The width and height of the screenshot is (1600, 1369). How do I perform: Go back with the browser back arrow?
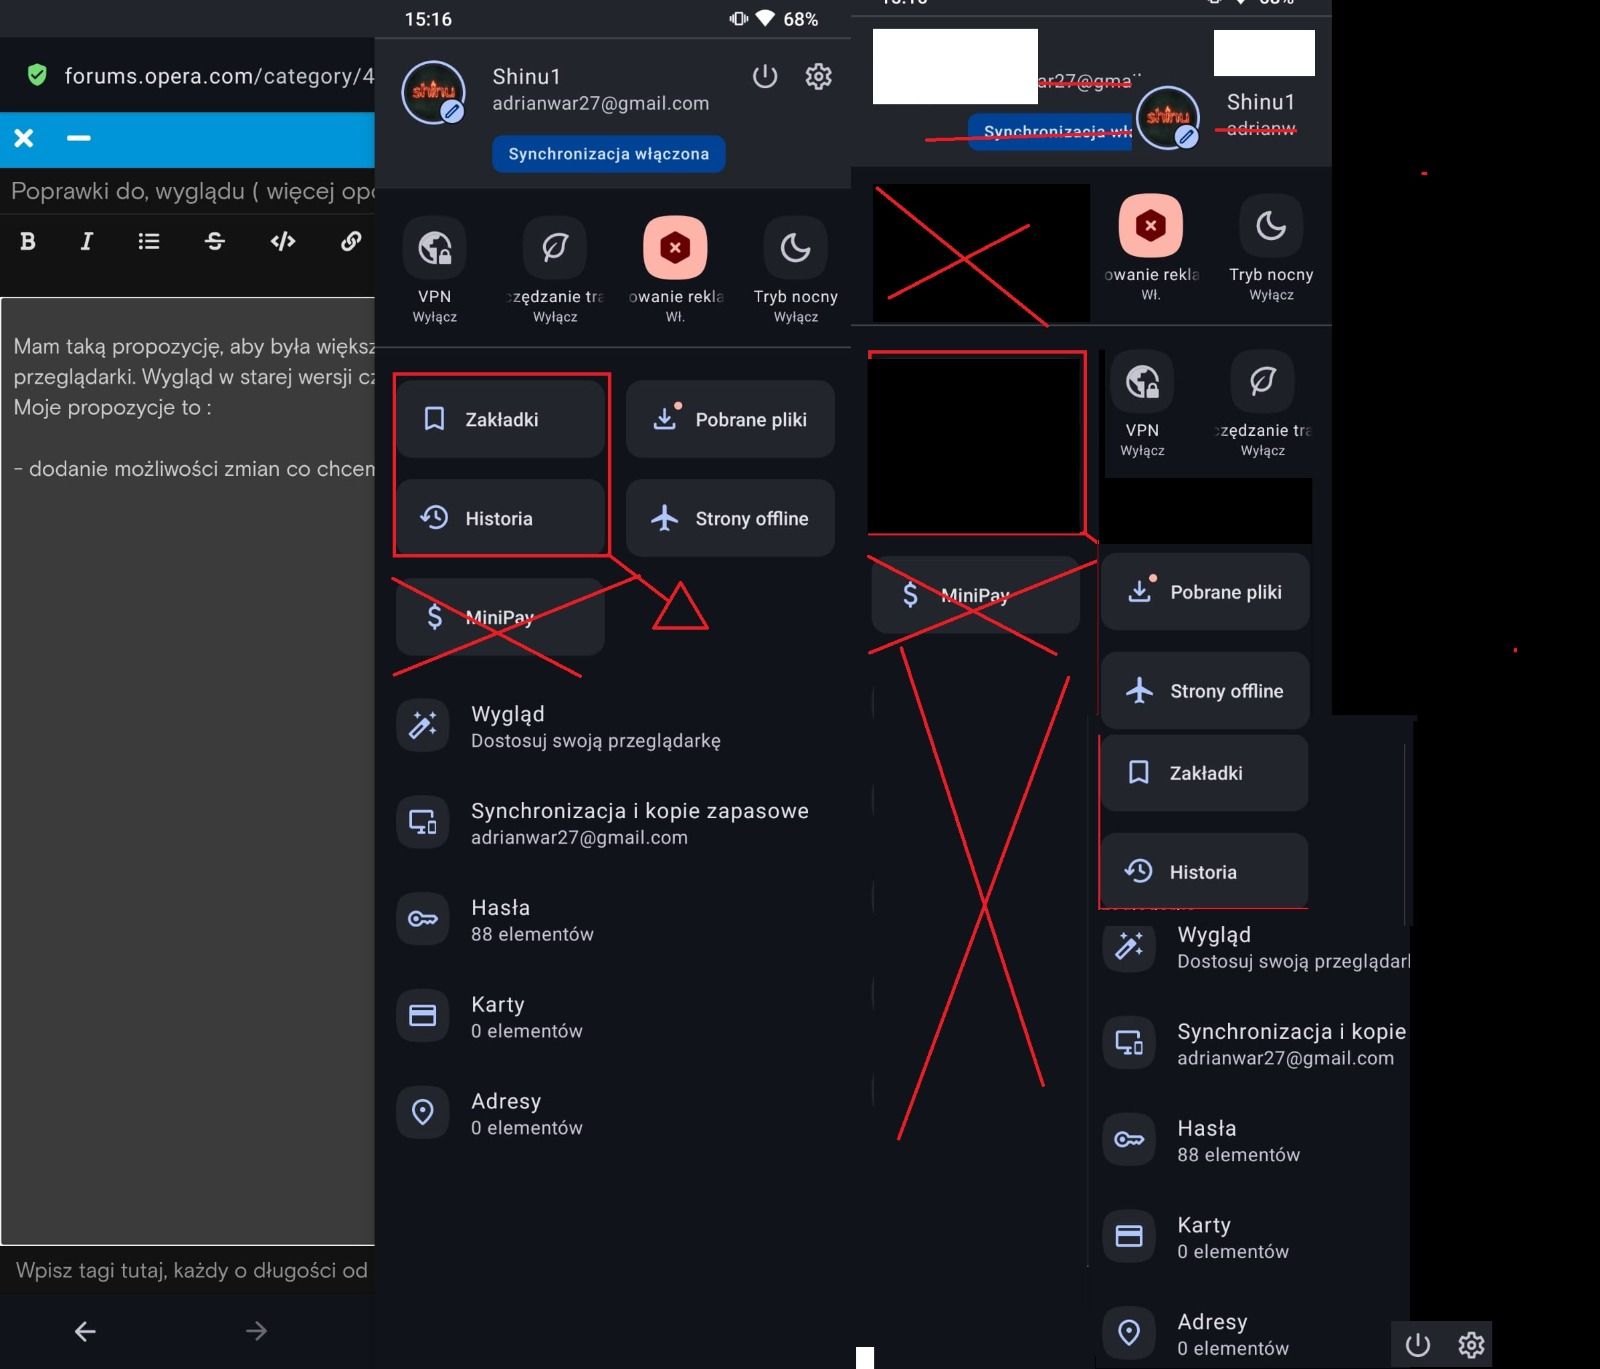[85, 1331]
